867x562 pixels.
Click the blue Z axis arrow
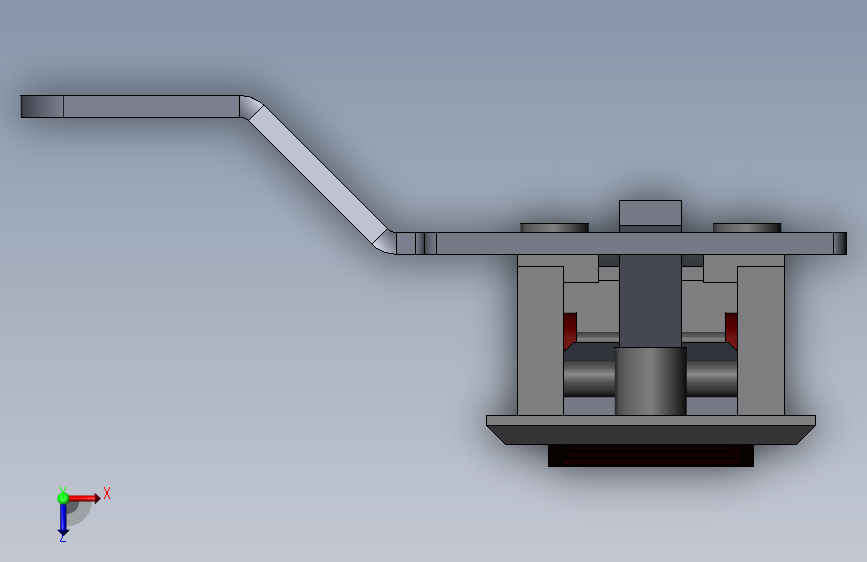(x=63, y=520)
